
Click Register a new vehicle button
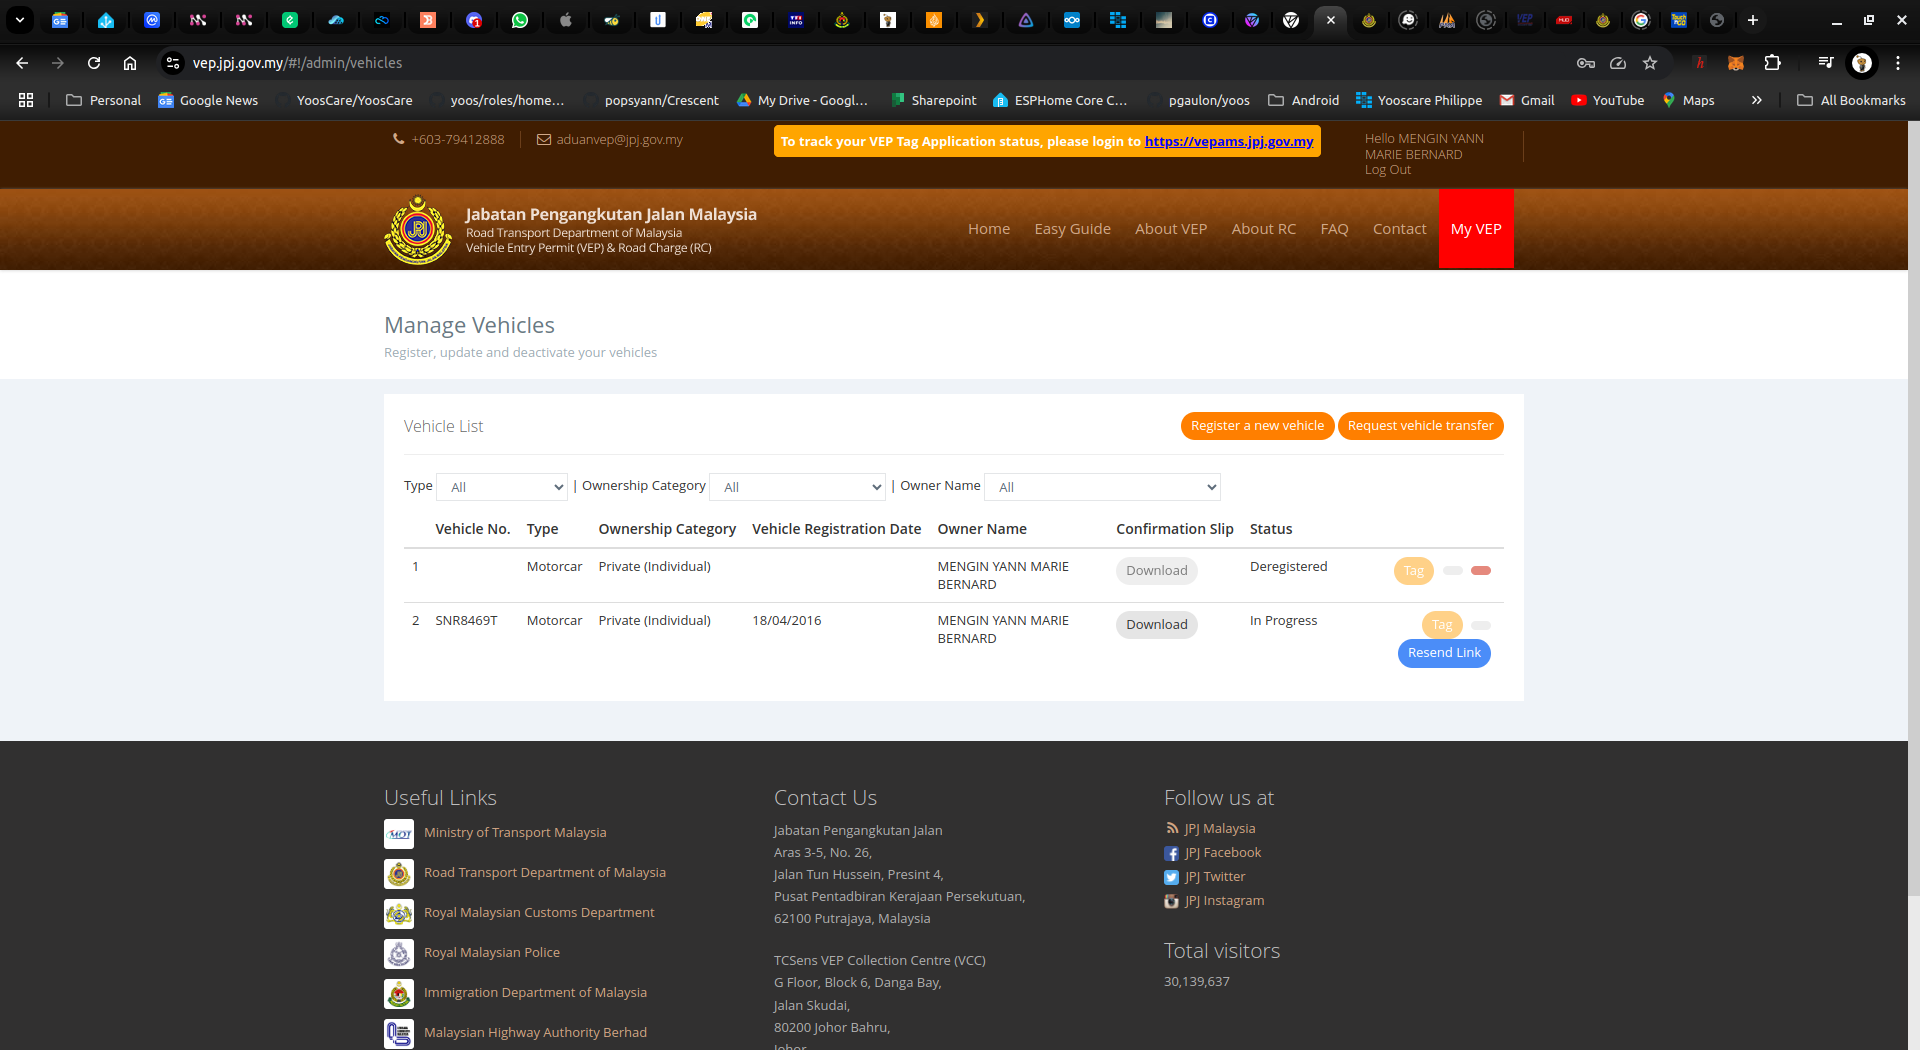point(1257,426)
